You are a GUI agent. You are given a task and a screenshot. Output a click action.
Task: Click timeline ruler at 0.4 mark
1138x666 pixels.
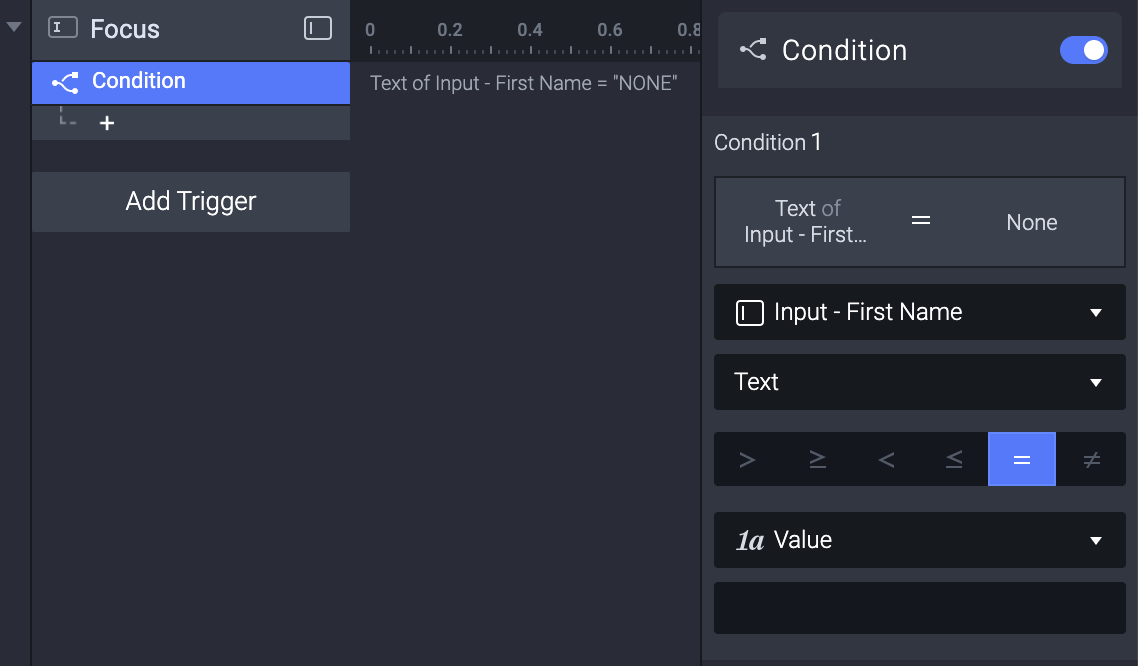tap(530, 30)
